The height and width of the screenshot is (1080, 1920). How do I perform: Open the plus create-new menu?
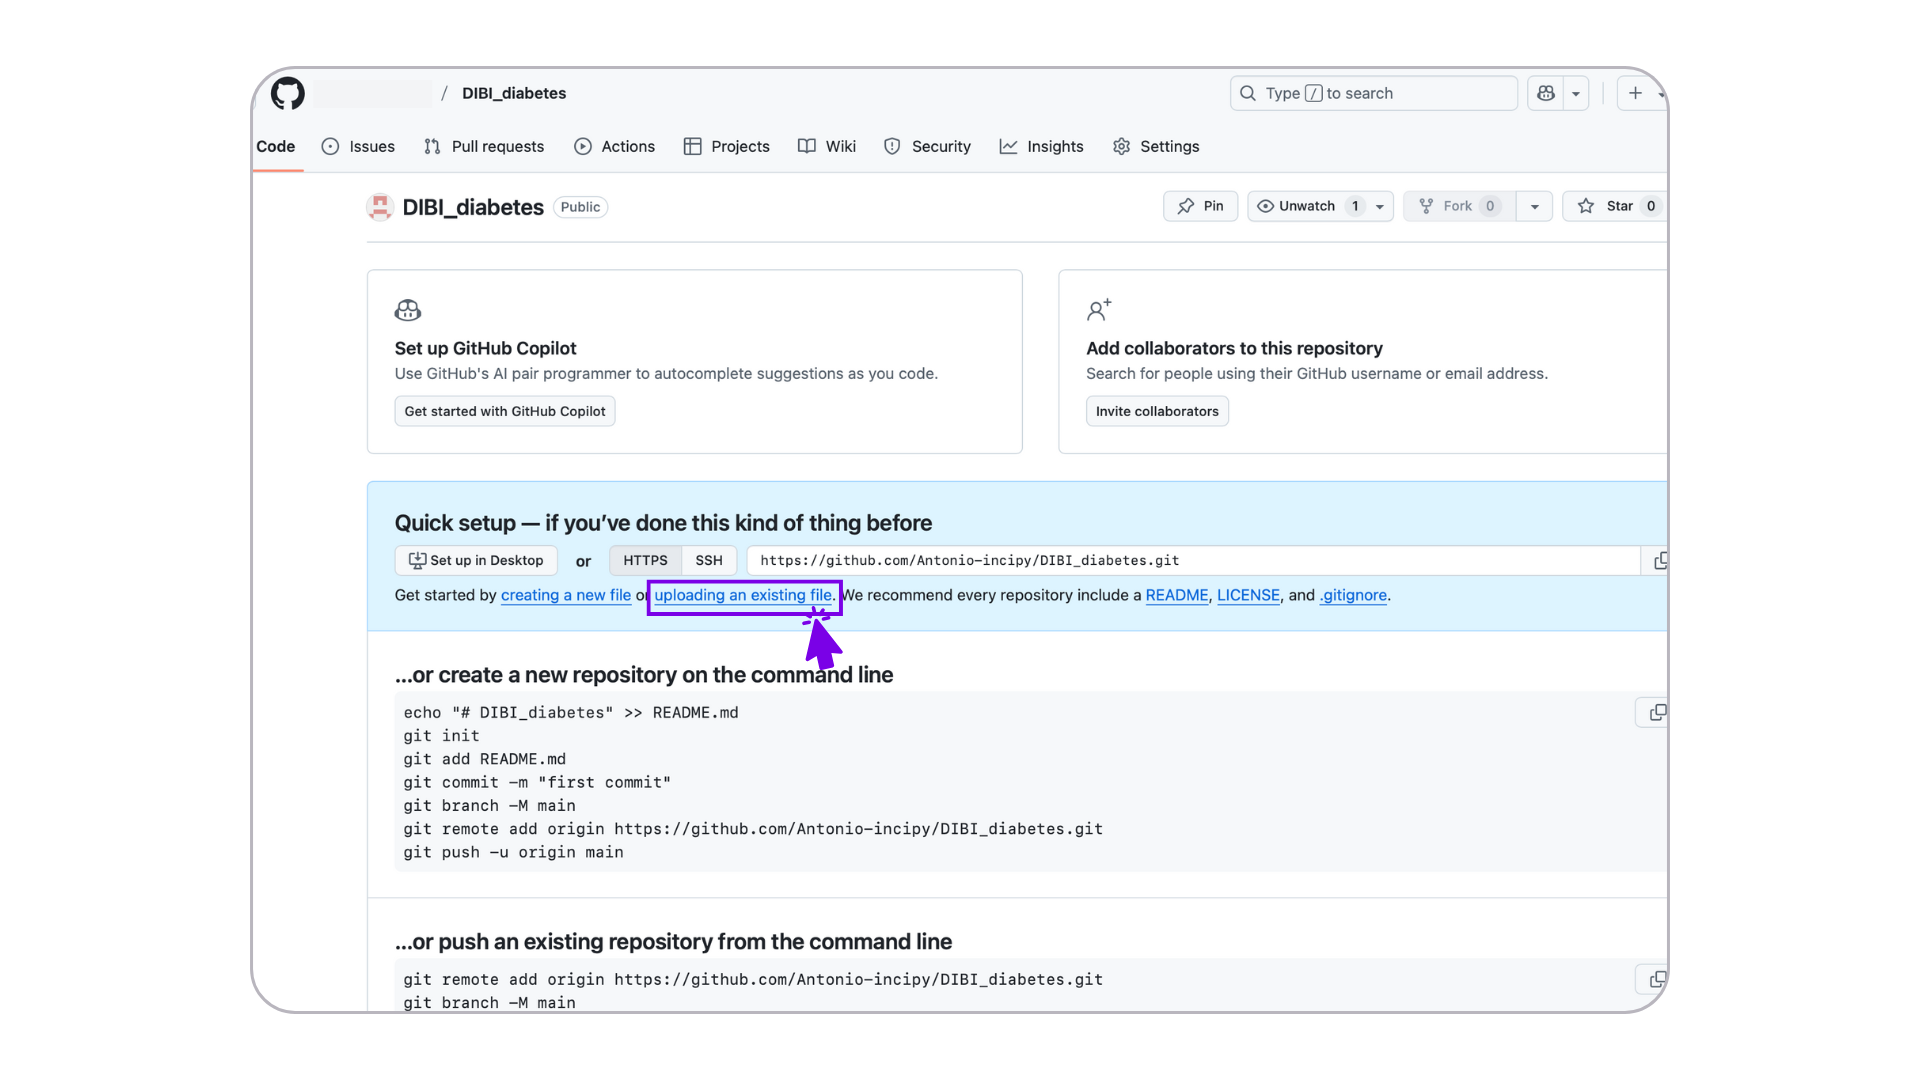click(x=1635, y=93)
